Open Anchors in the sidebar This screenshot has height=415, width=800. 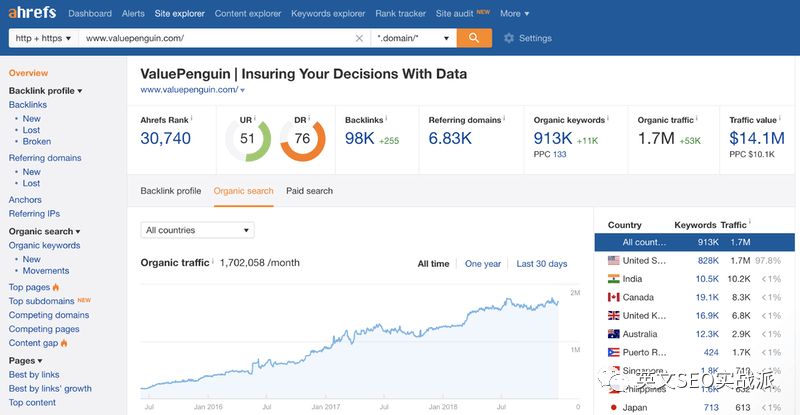[x=25, y=200]
